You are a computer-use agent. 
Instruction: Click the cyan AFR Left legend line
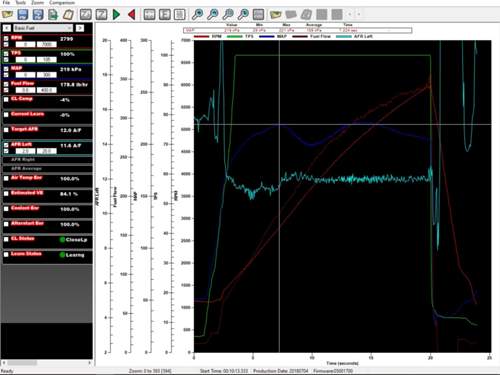(x=344, y=36)
